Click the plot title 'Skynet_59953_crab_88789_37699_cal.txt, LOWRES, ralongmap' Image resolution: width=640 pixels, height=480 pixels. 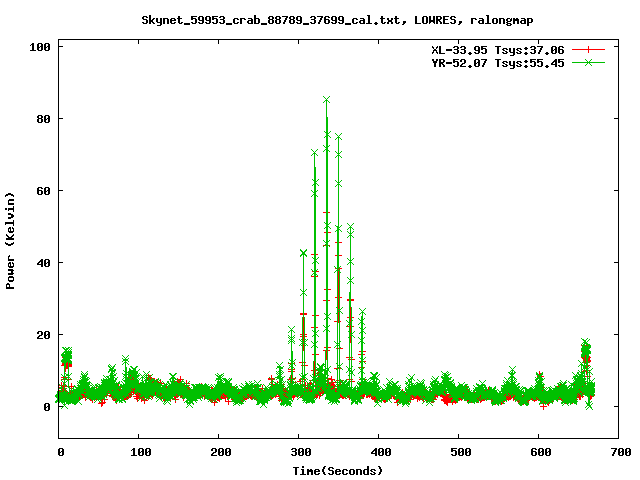[x=337, y=20]
